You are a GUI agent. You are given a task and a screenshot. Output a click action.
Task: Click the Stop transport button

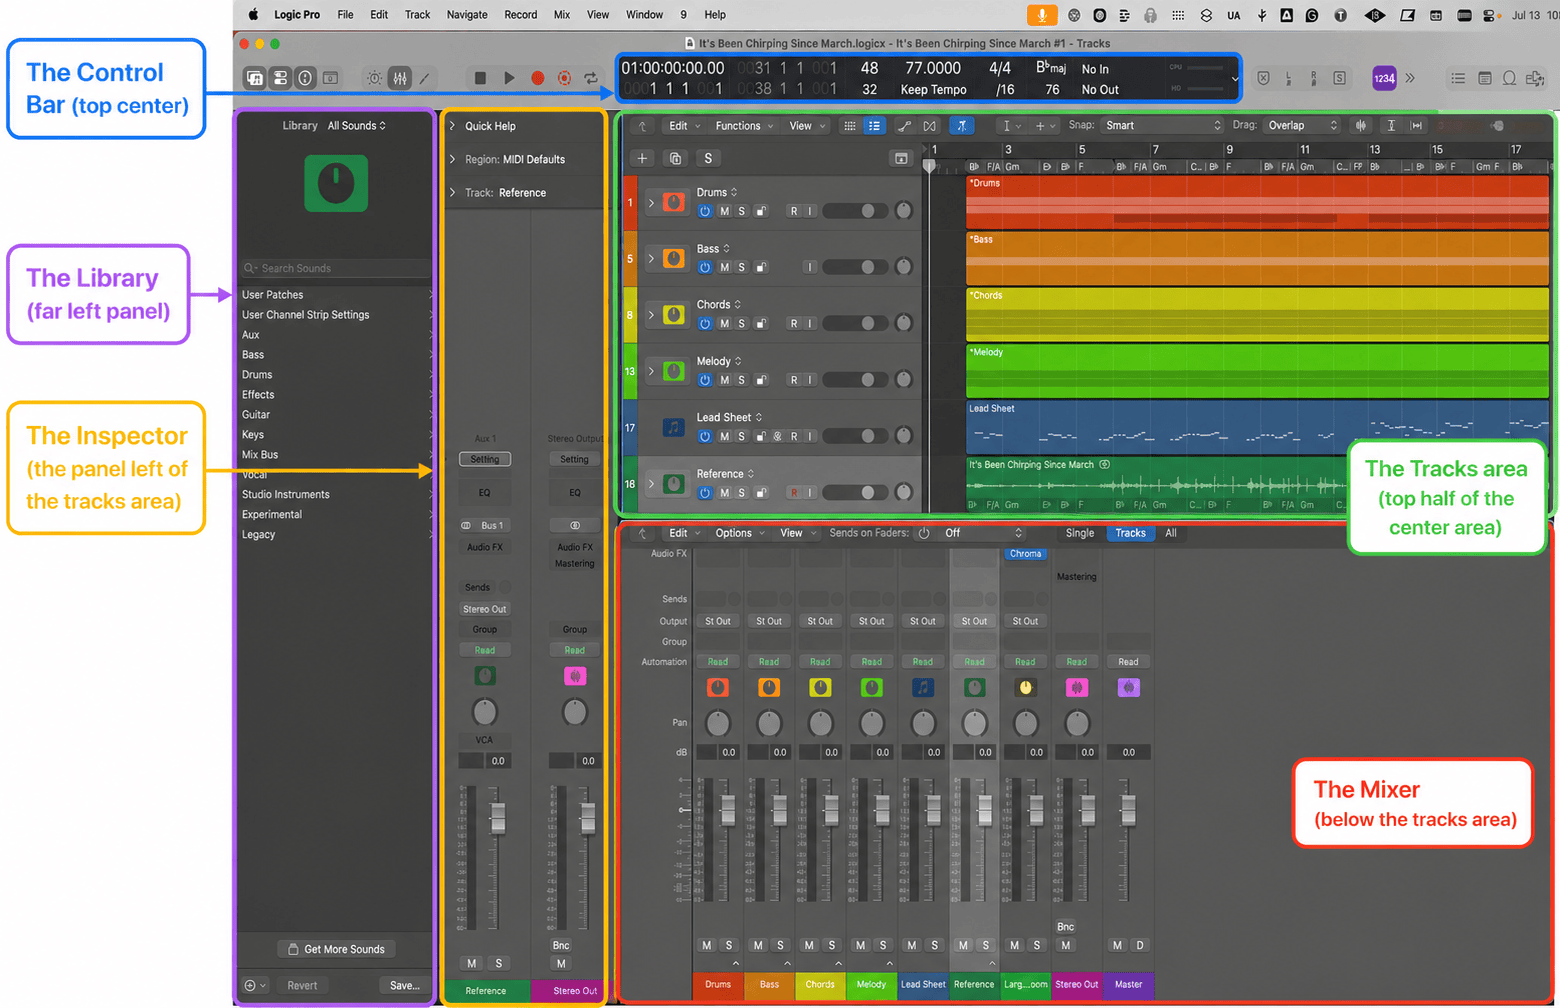[480, 78]
